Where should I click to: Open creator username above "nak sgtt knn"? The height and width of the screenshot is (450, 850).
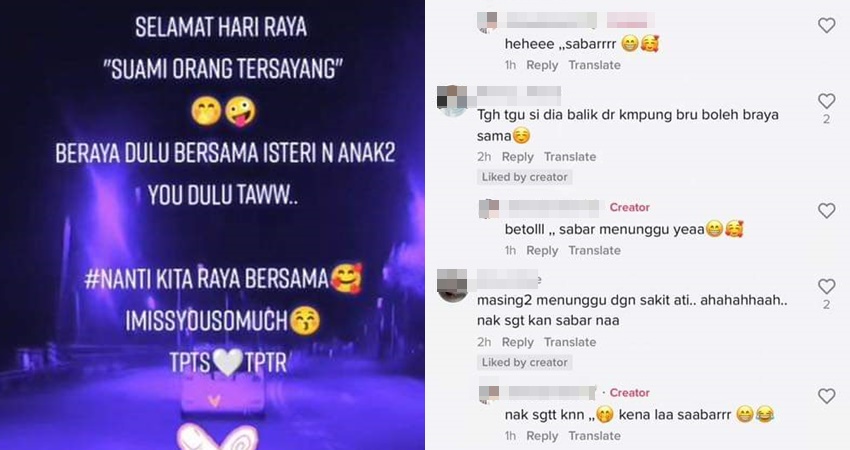point(552,392)
